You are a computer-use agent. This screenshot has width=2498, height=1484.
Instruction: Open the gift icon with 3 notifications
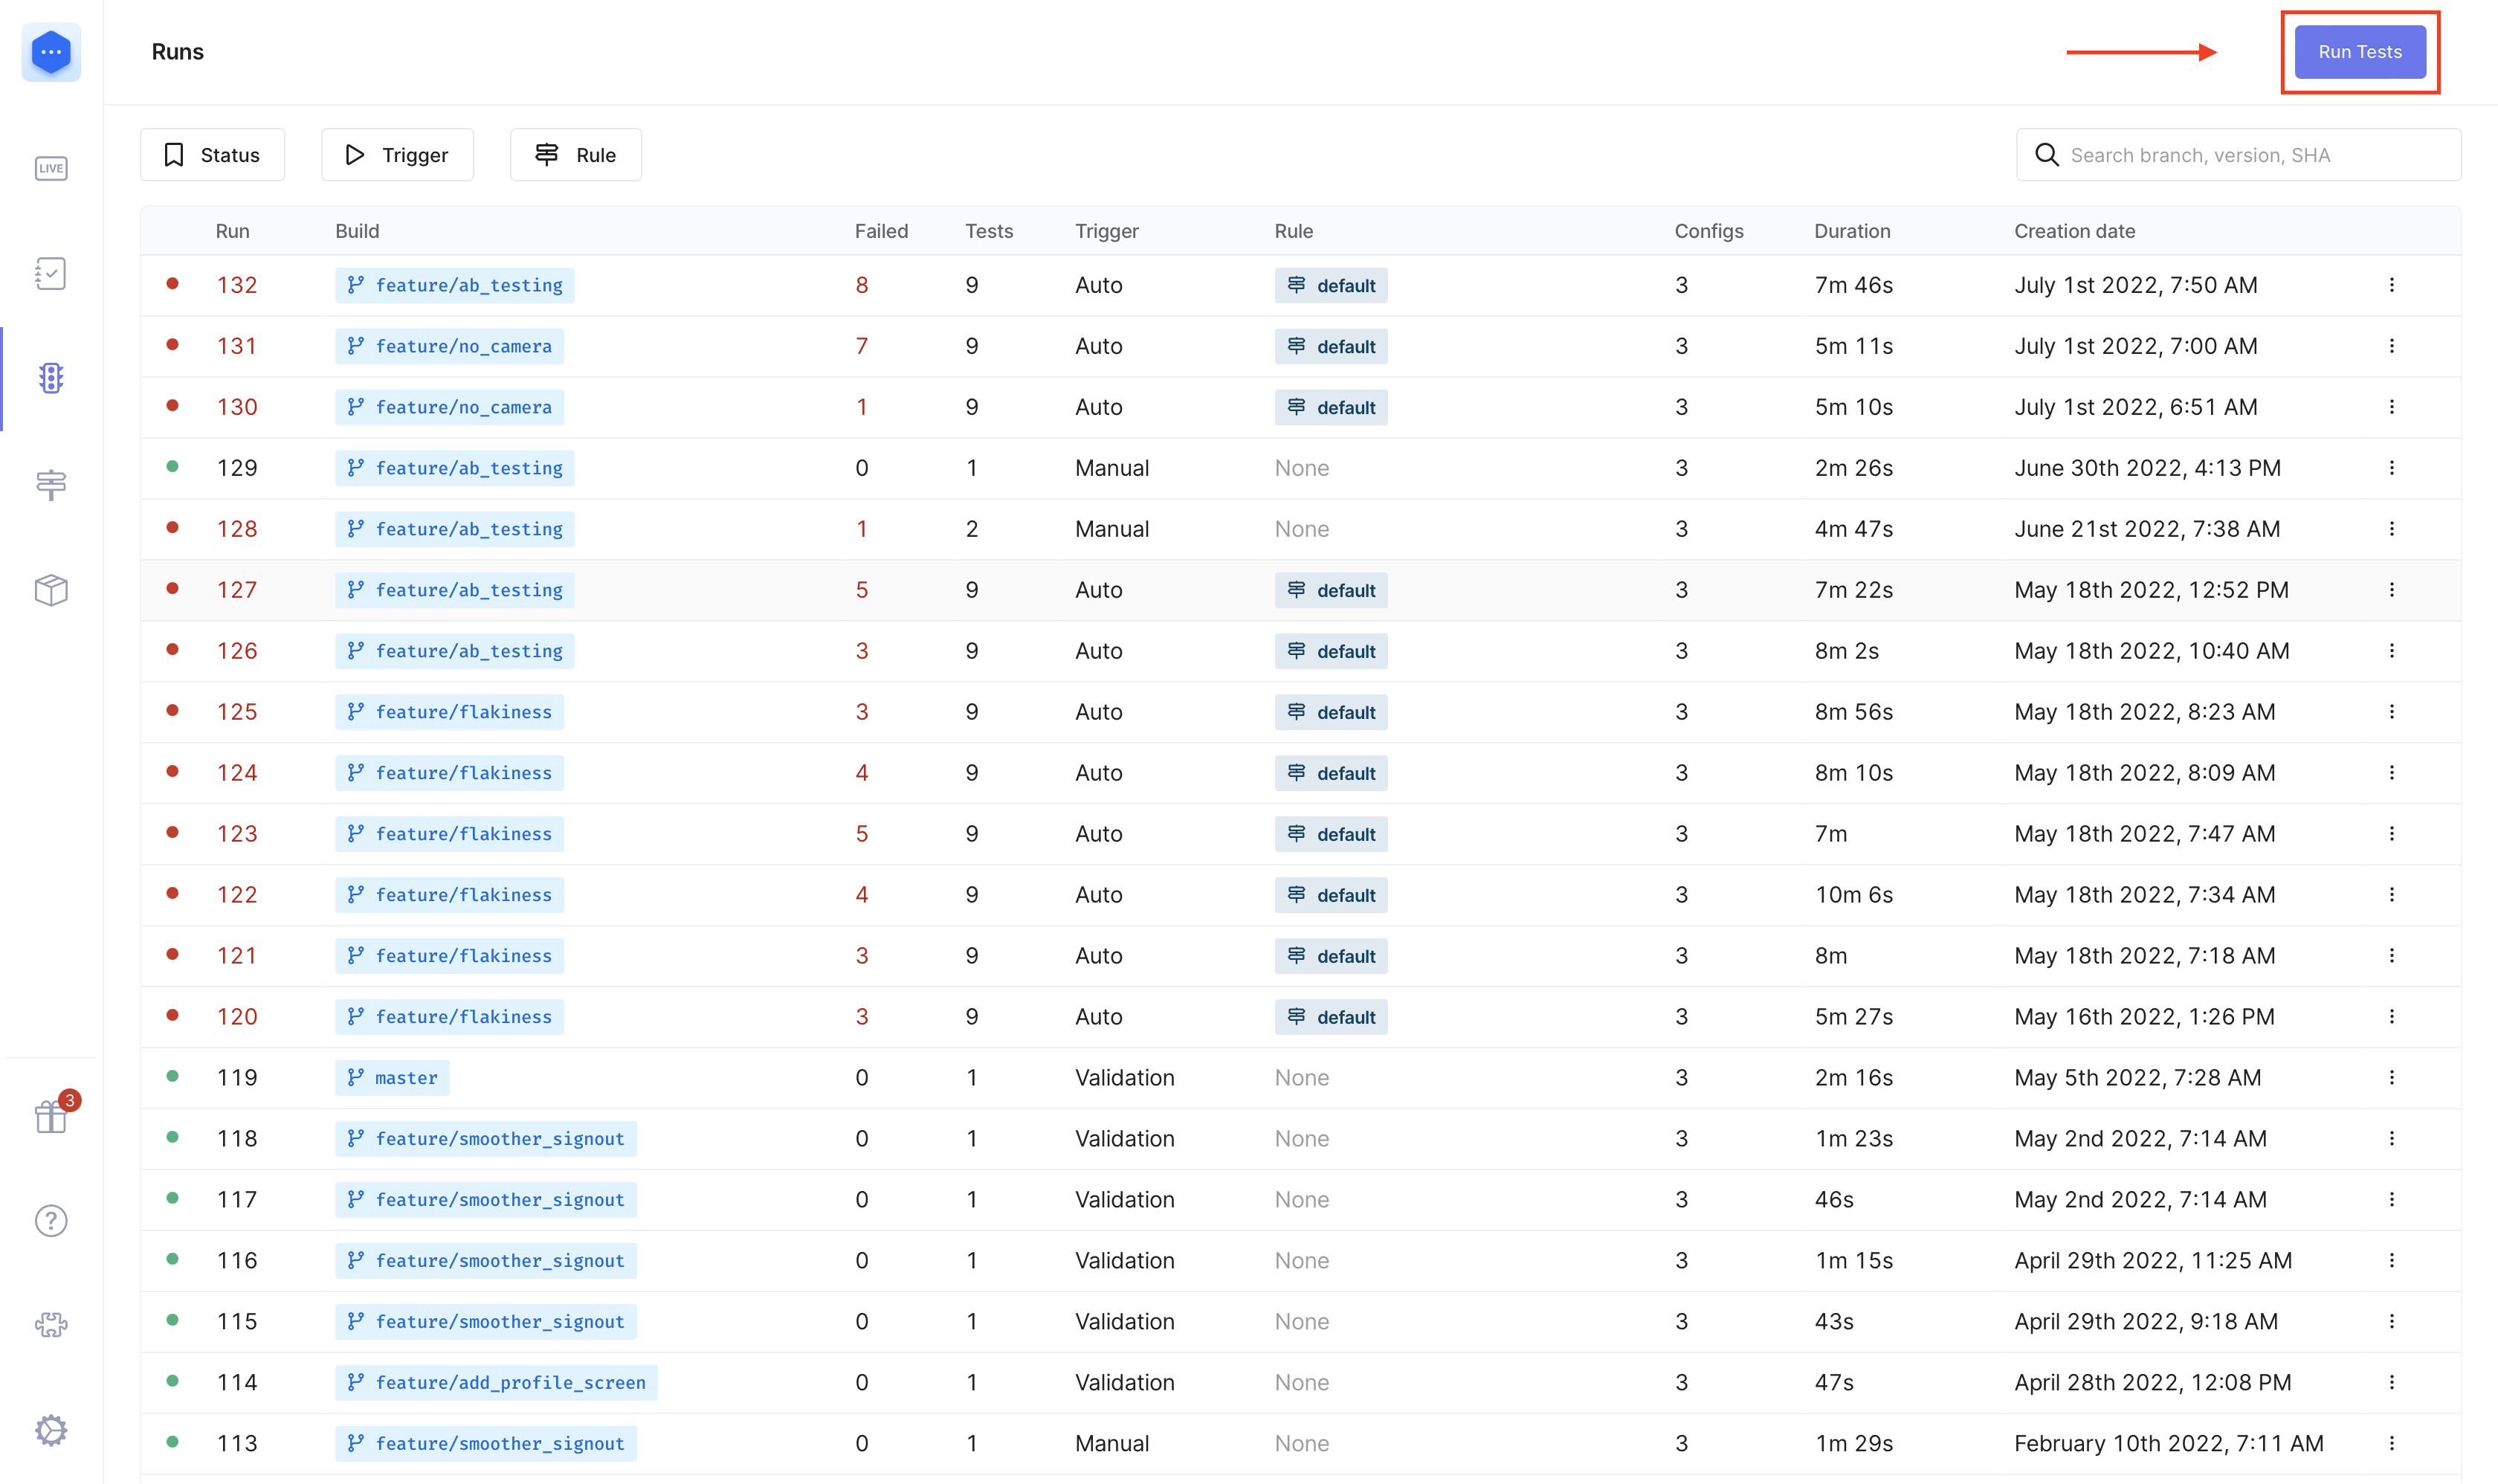51,1116
